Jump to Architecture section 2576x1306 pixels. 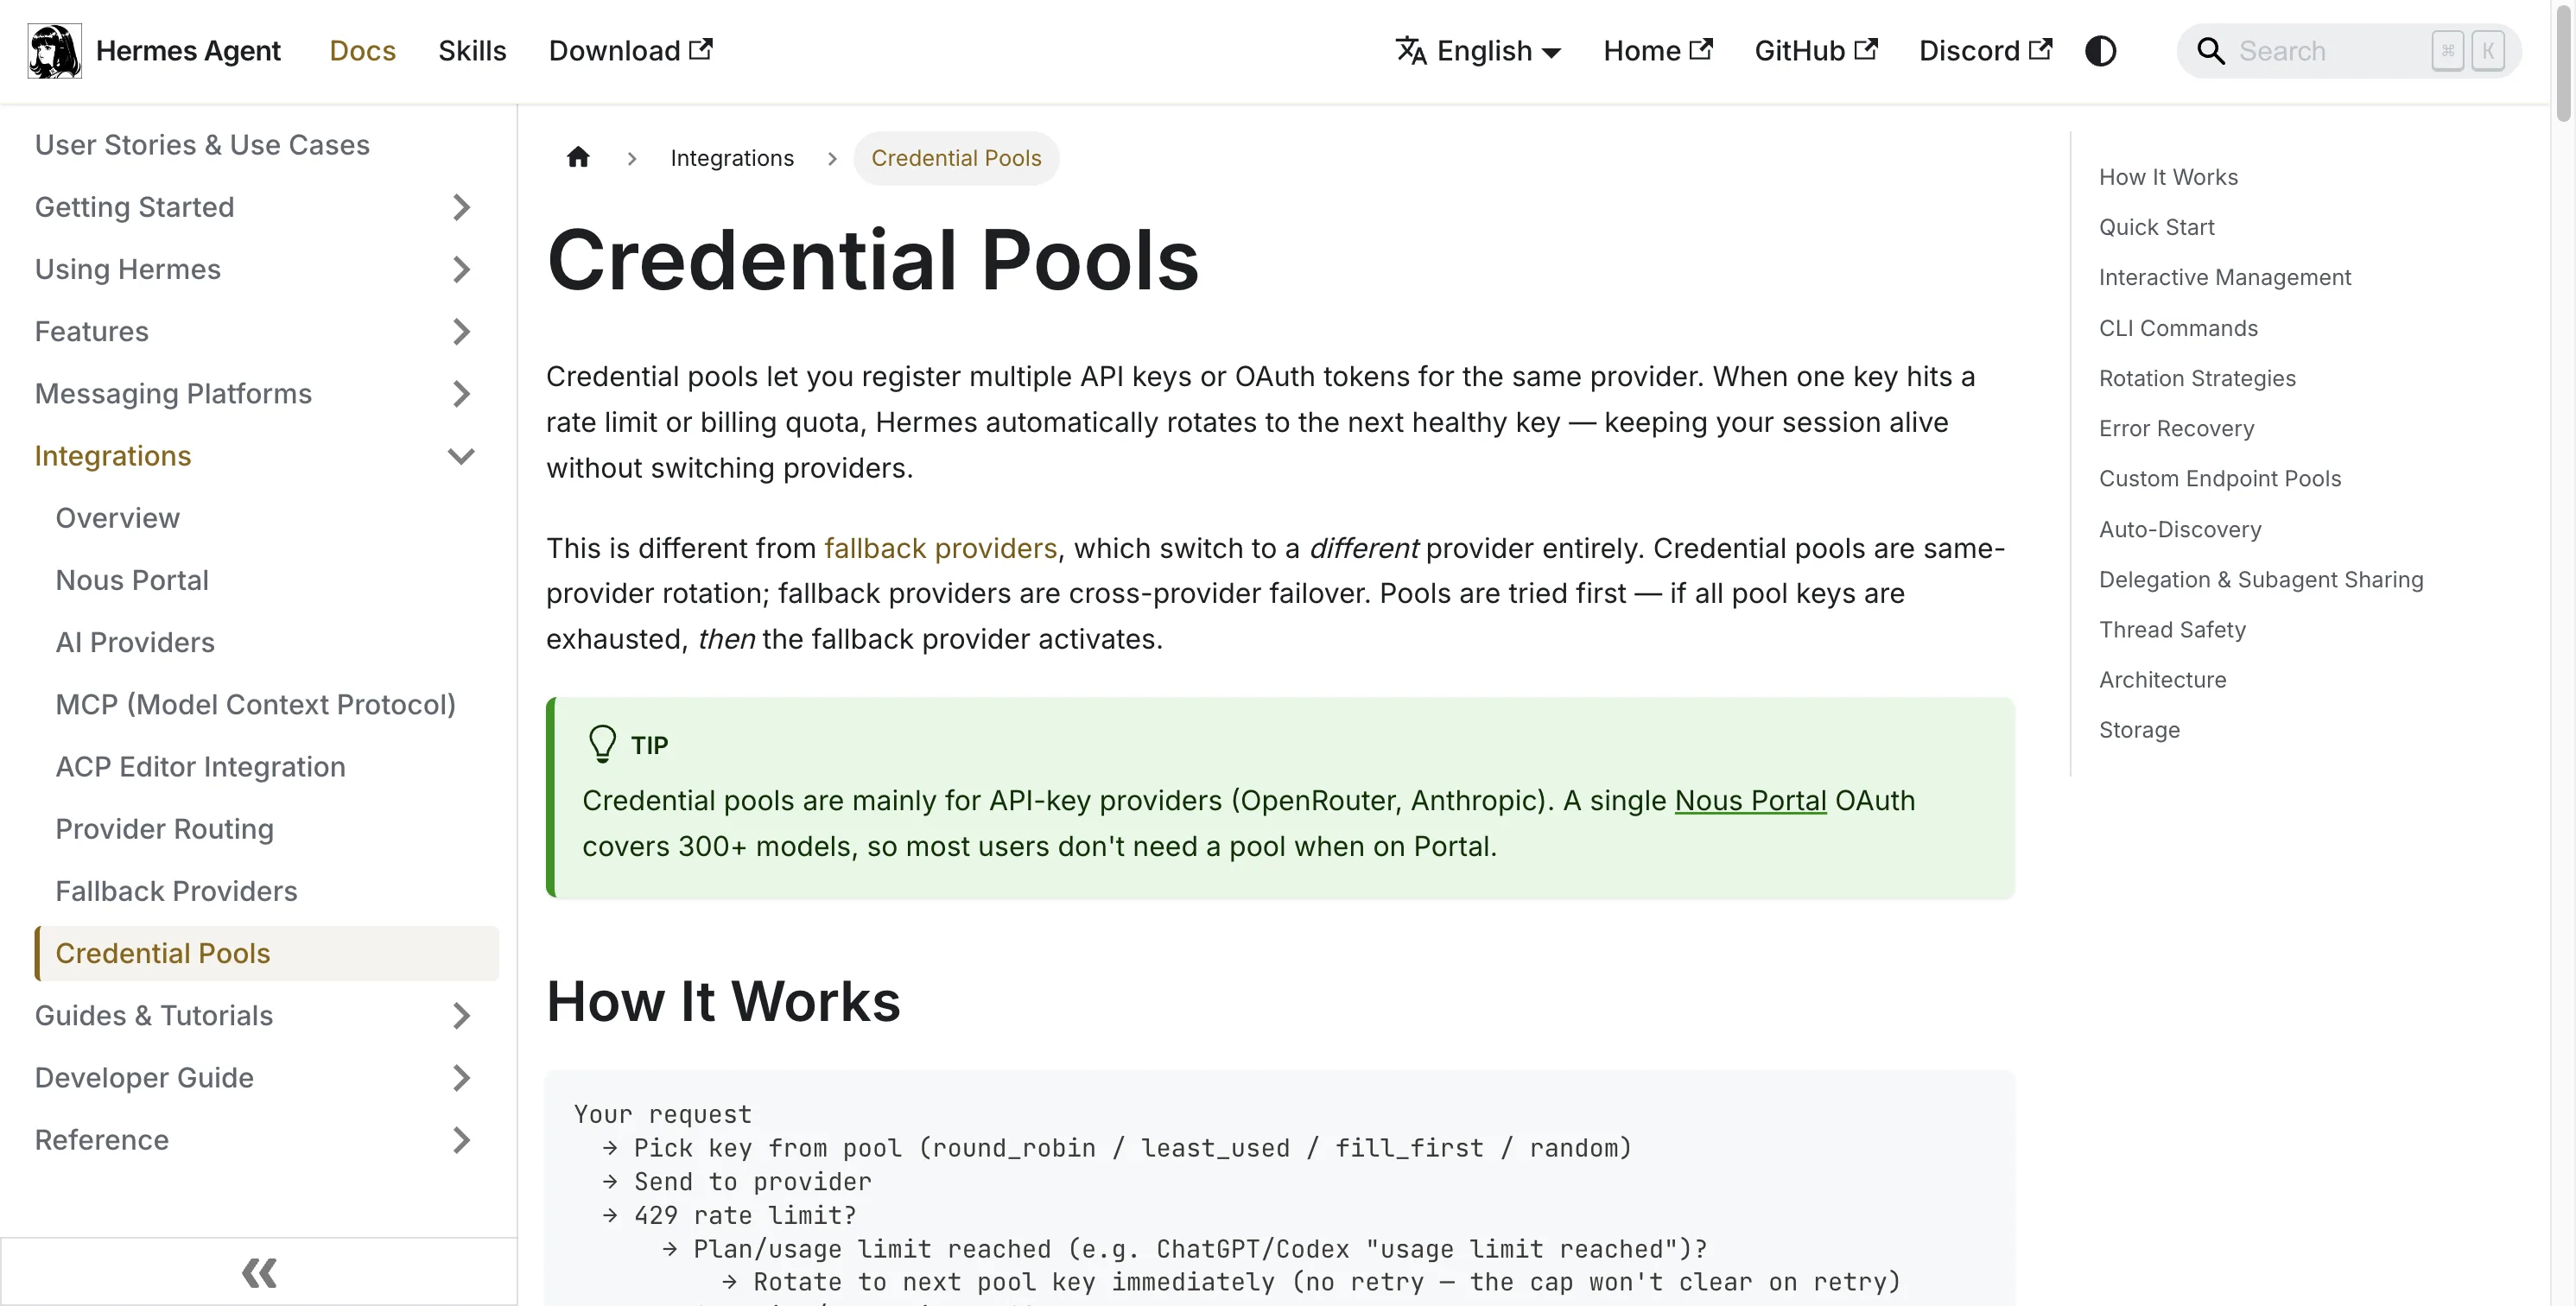[2162, 679]
